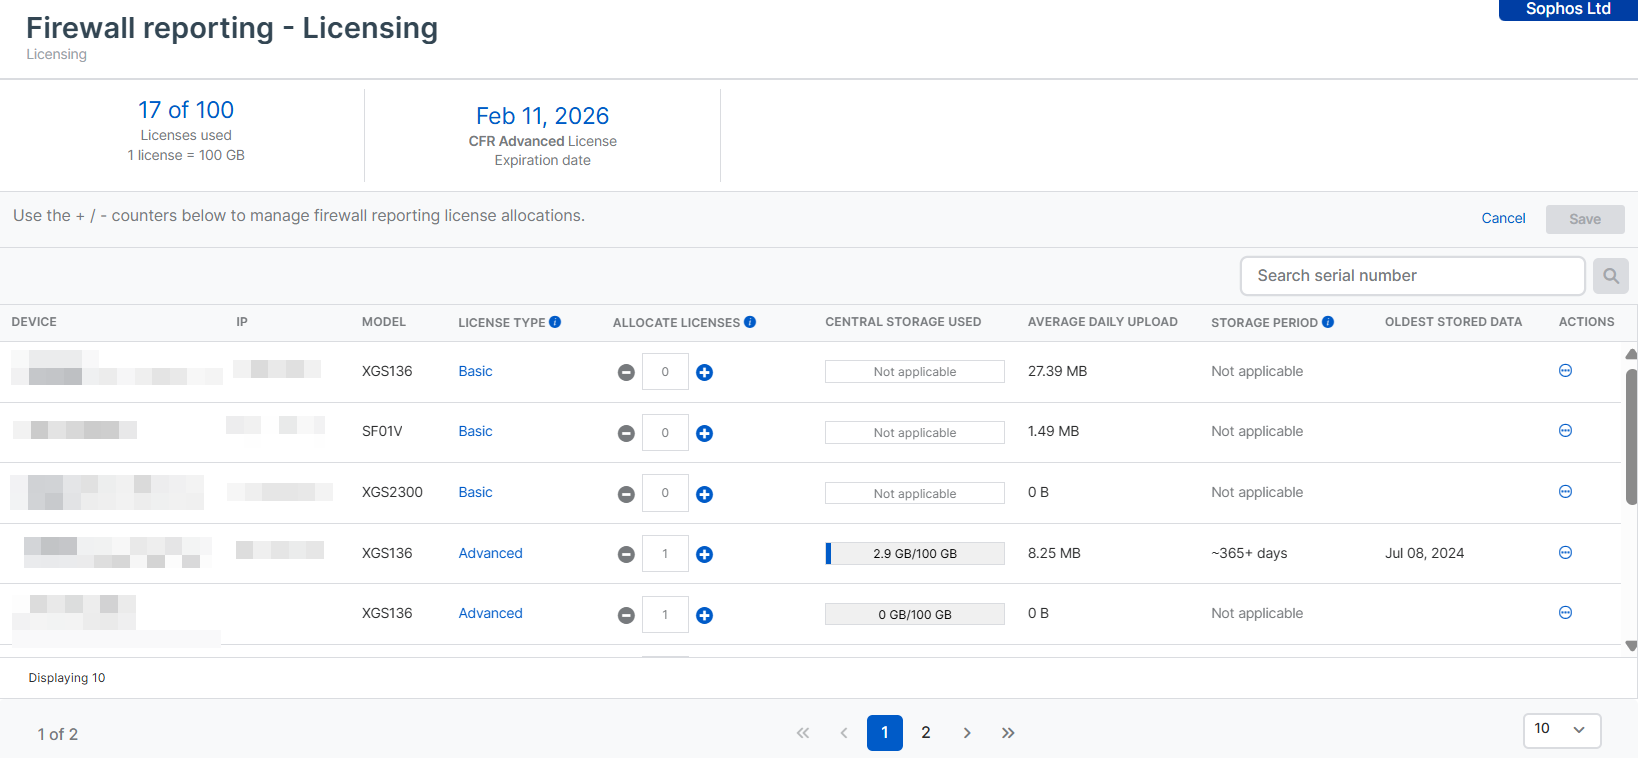Increase license allocation for first XGS136 Basic row

704,372
